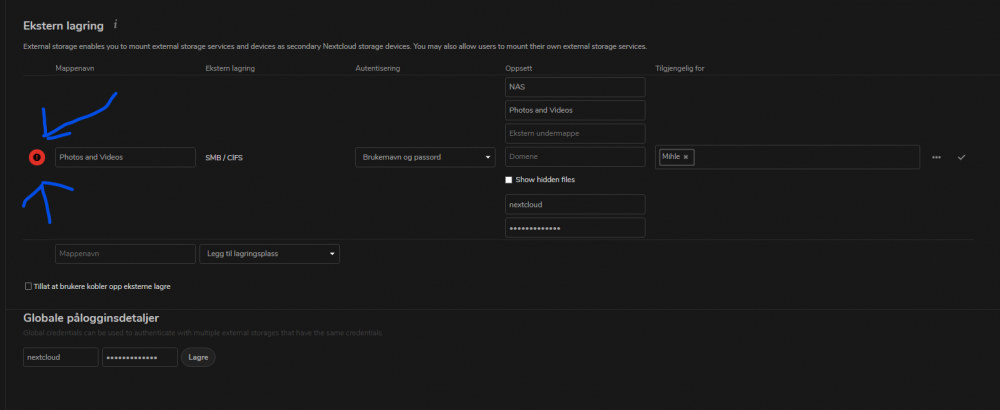The width and height of the screenshot is (1000, 410).
Task: Click the Ekstern lagring section heading
Action: 63,26
